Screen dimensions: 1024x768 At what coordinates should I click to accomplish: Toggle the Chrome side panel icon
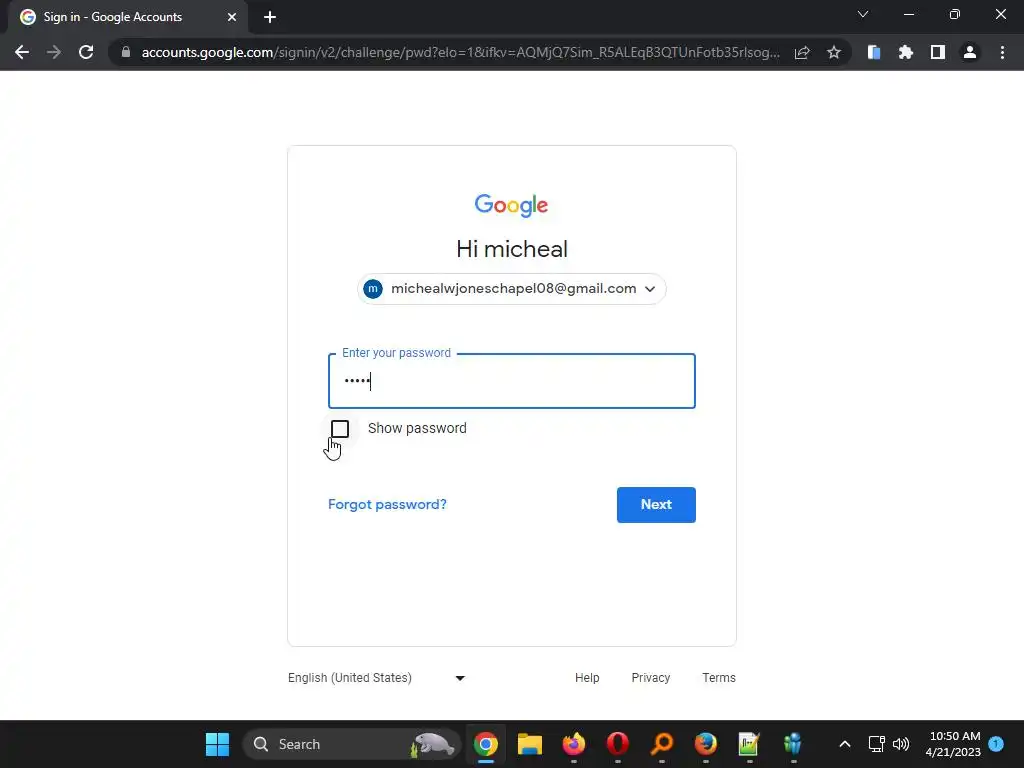(938, 52)
